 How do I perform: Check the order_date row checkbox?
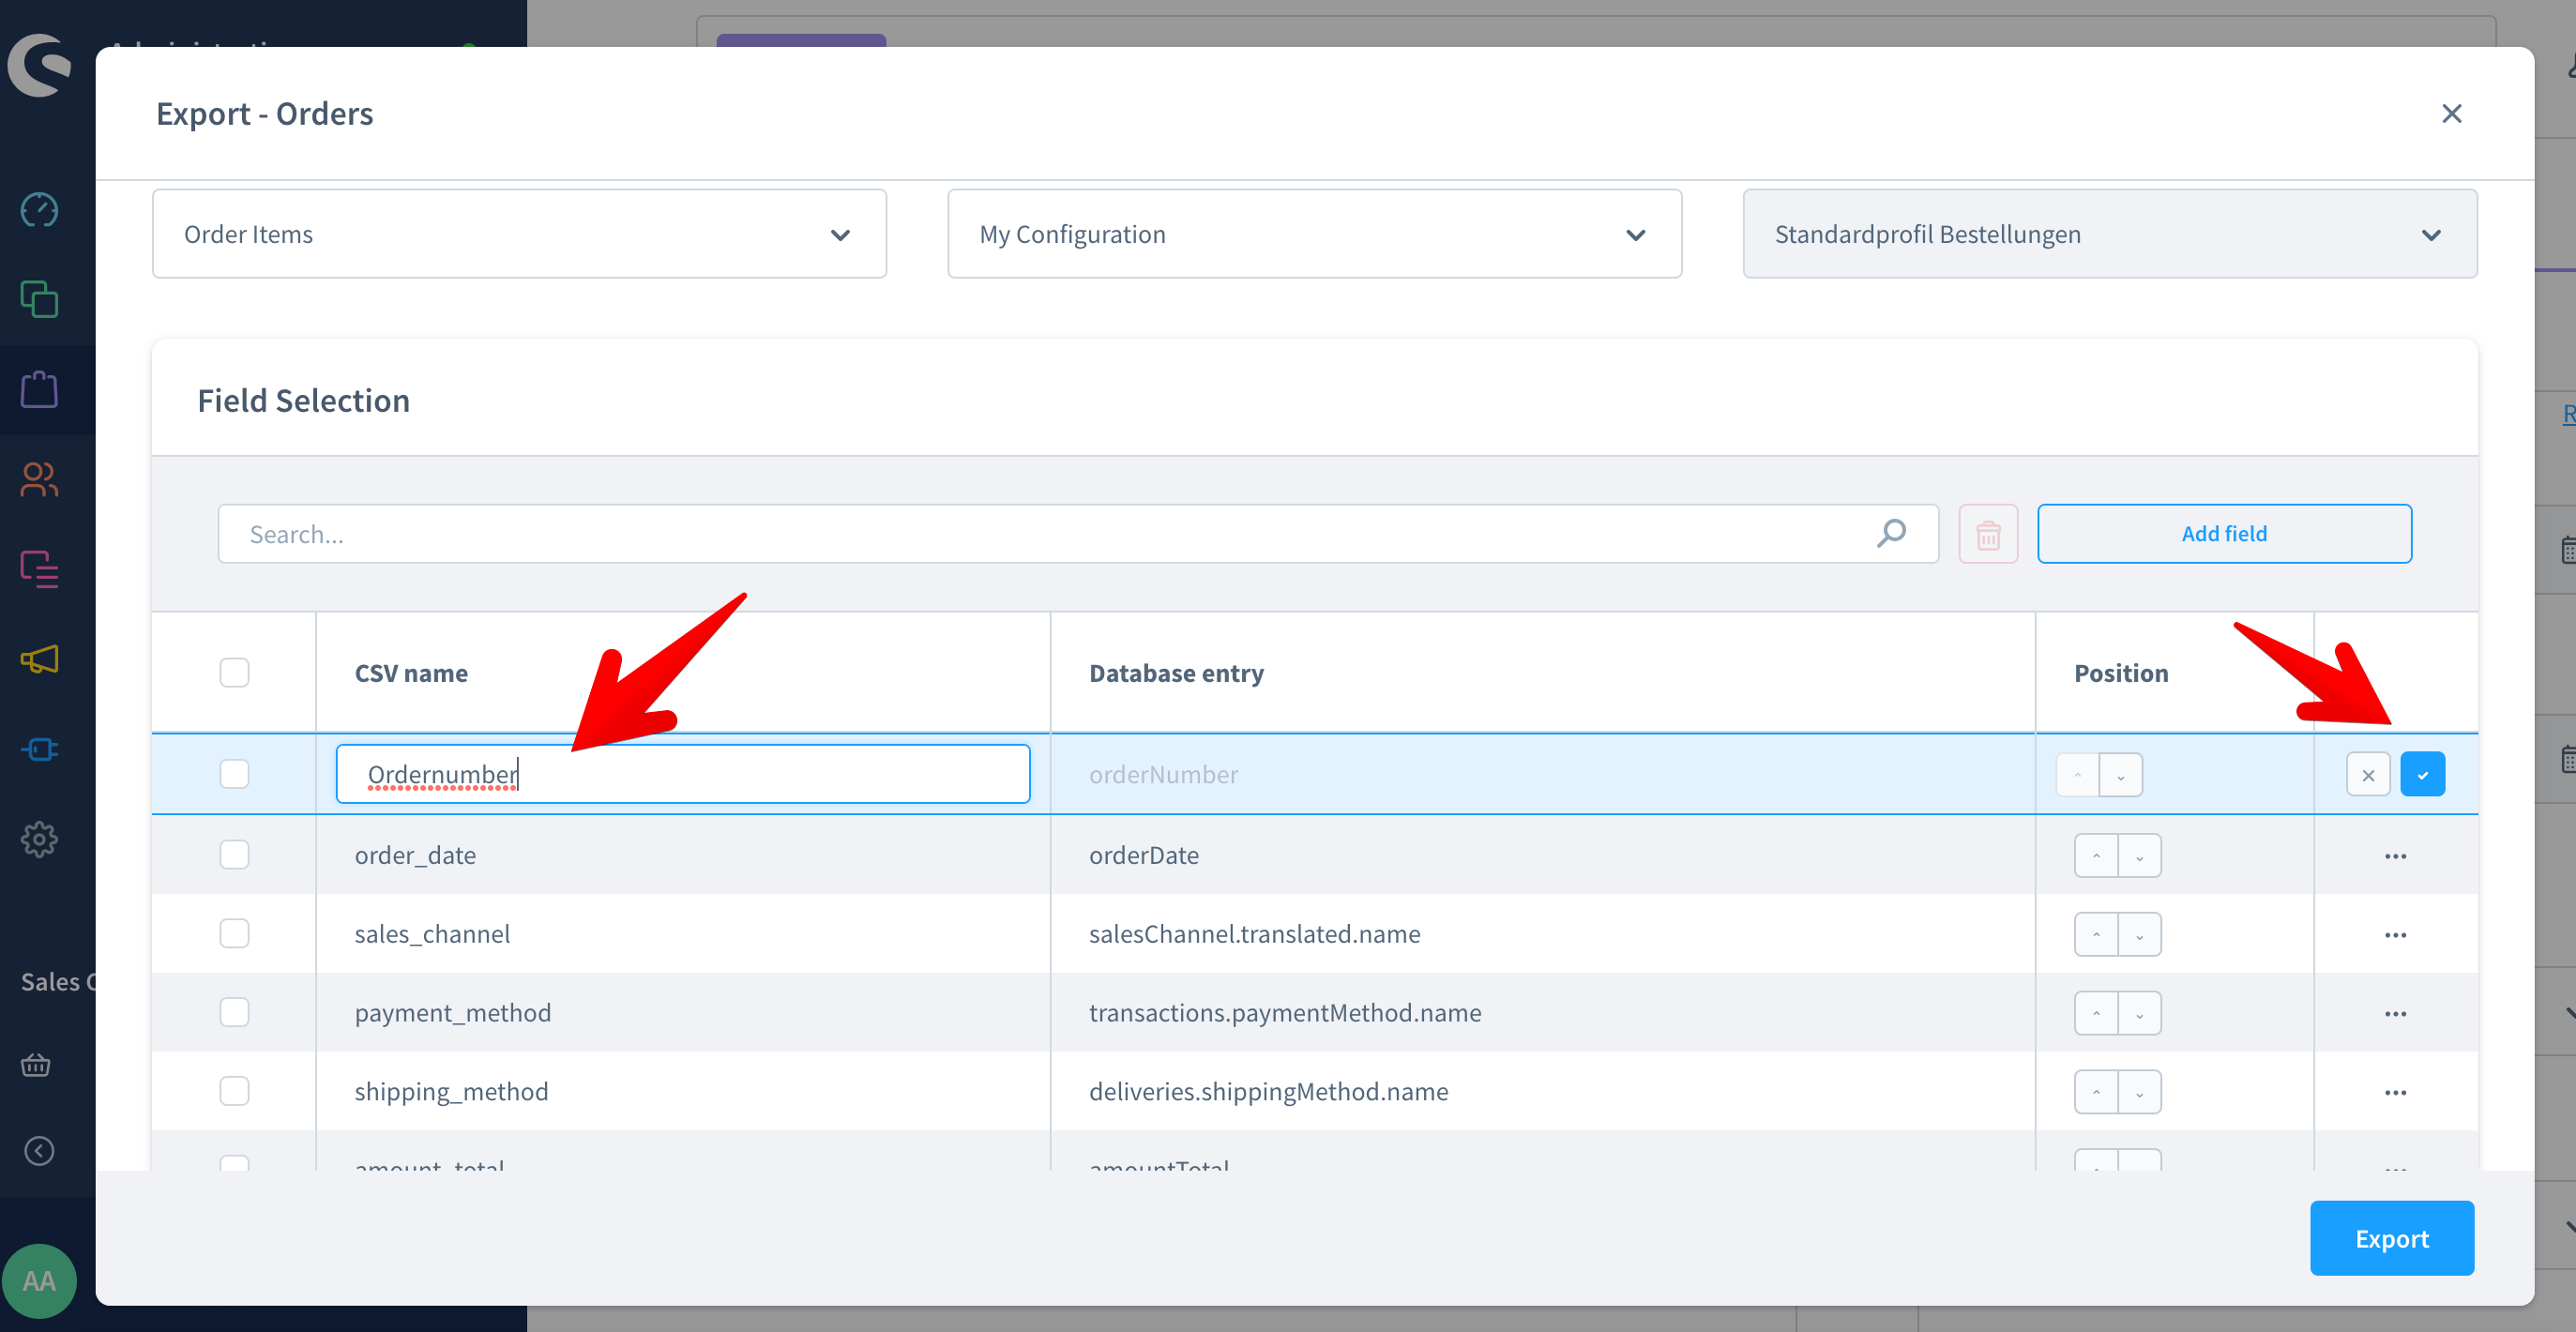click(234, 855)
